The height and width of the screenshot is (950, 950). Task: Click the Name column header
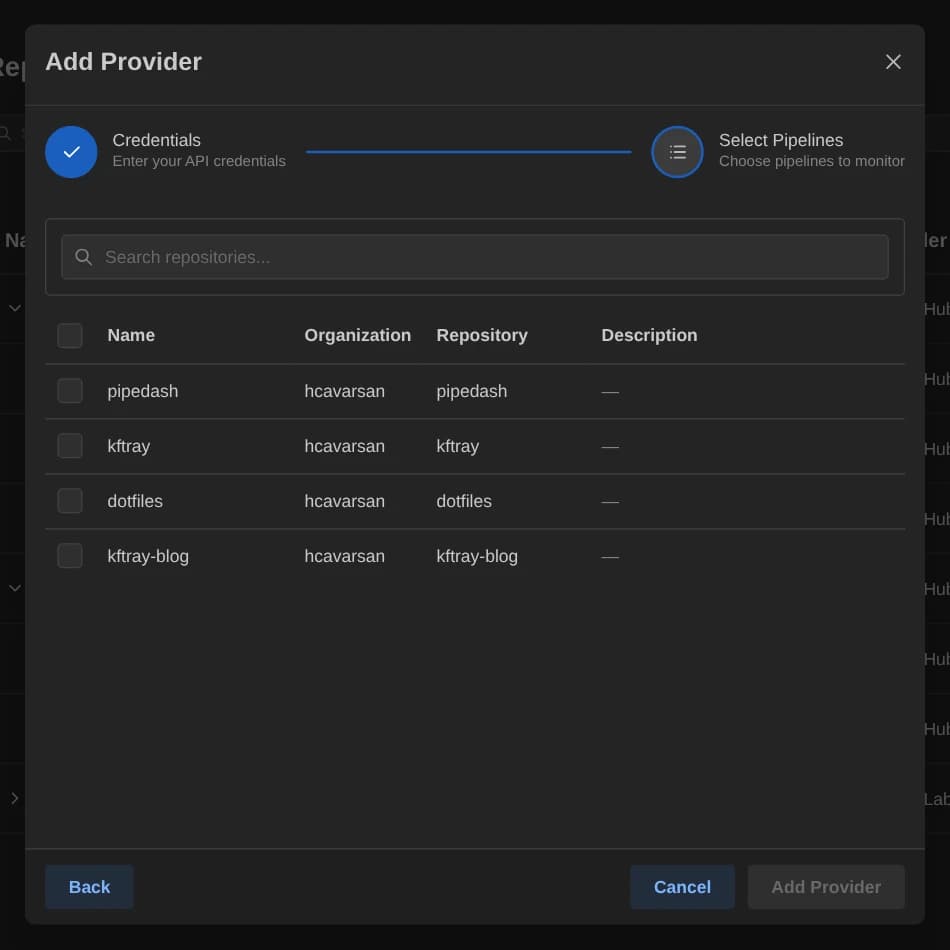coord(131,335)
